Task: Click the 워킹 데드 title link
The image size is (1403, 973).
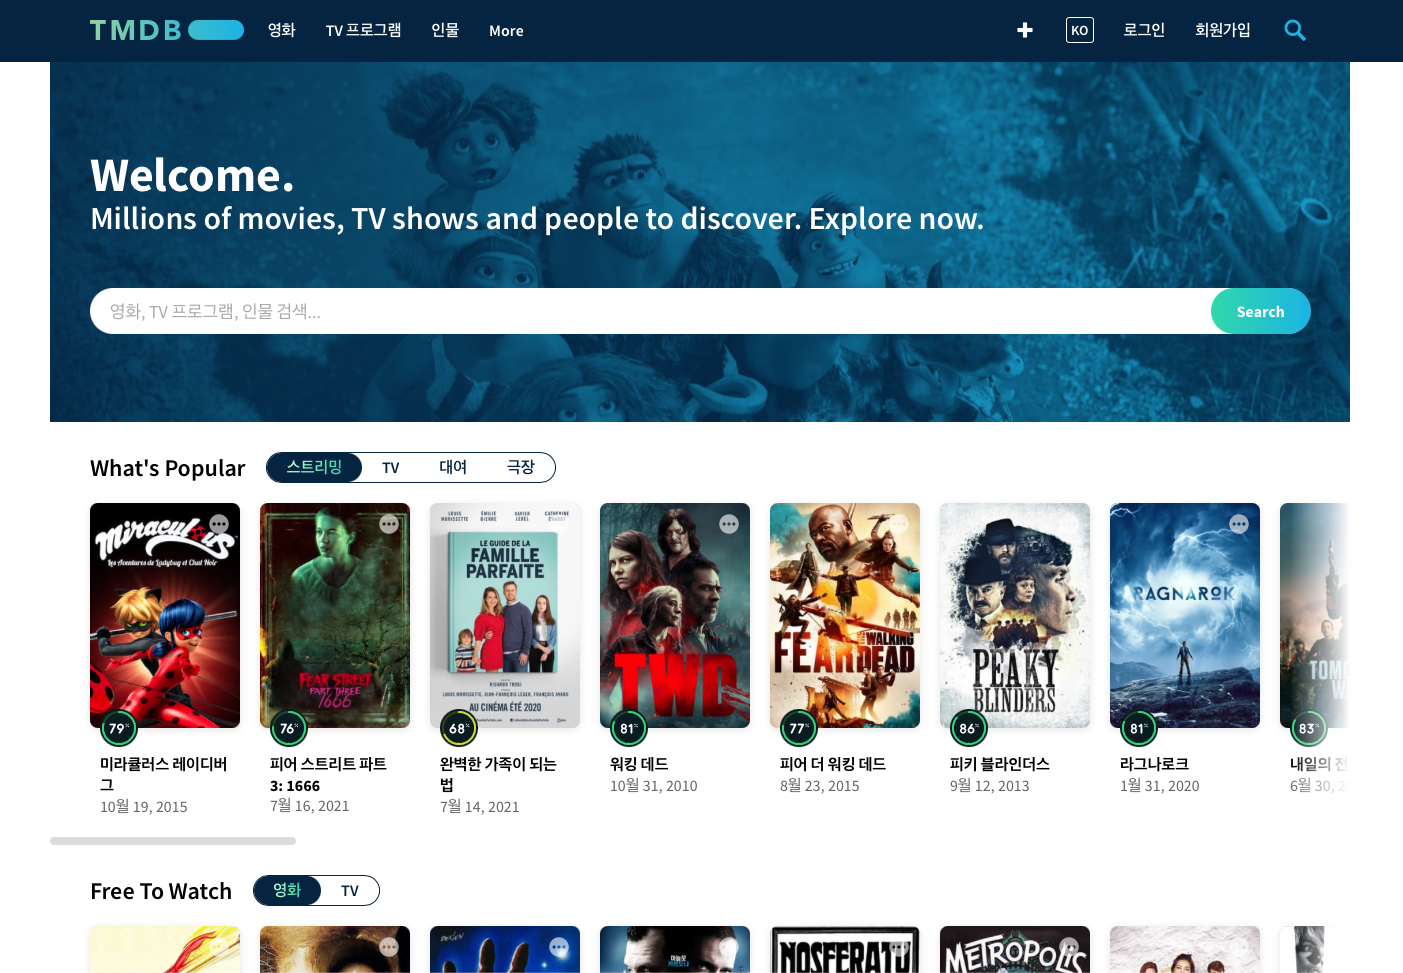Action: click(x=639, y=764)
